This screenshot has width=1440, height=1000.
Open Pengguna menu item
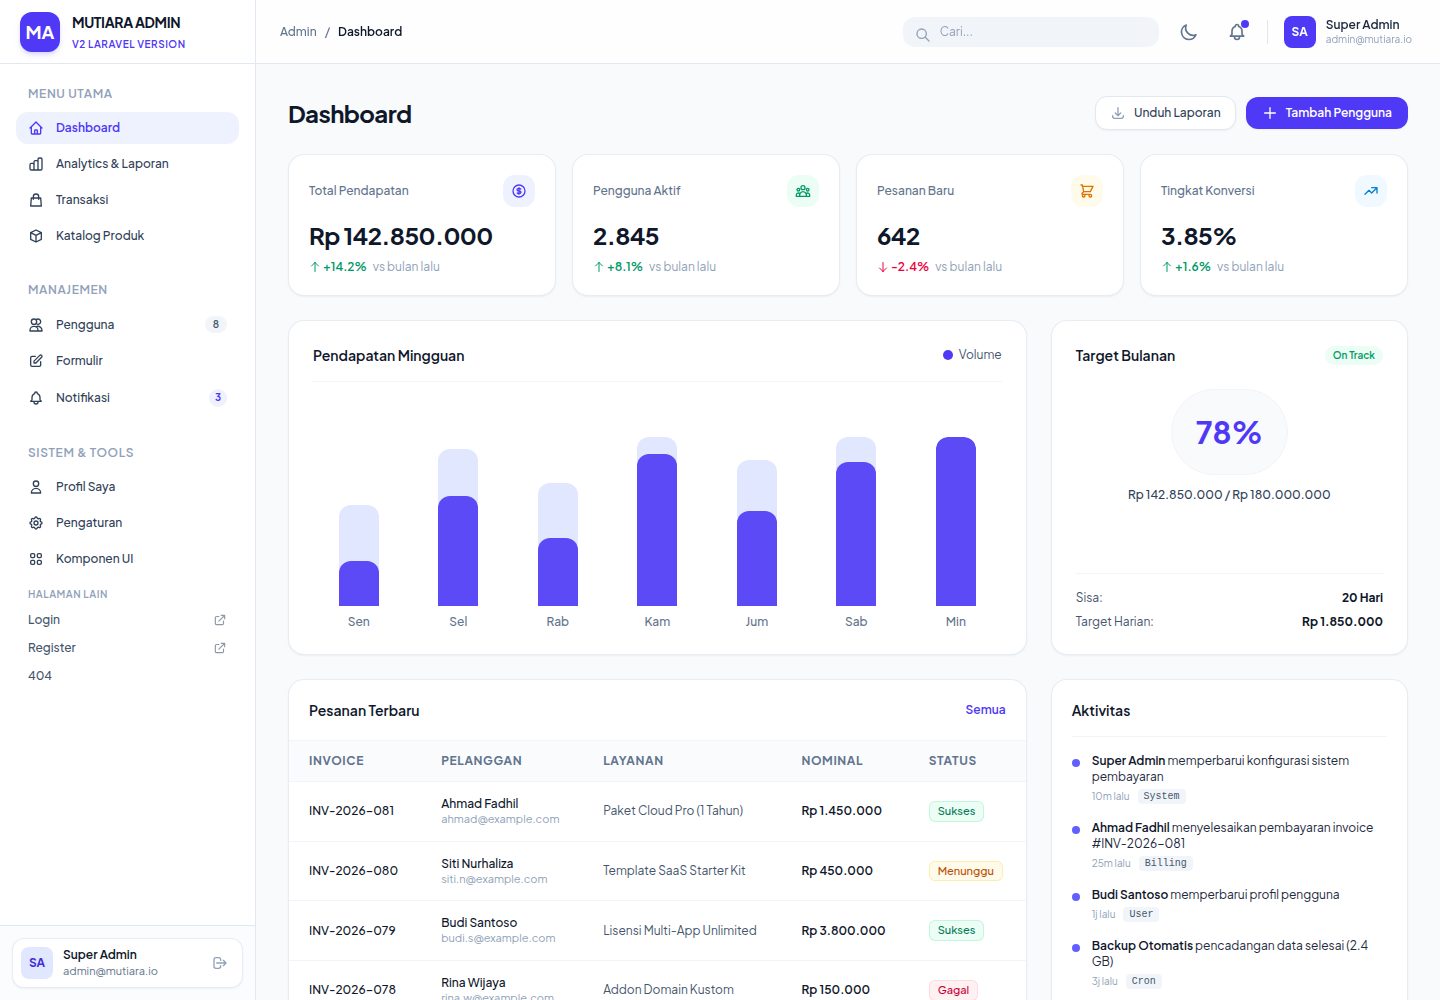[127, 325]
